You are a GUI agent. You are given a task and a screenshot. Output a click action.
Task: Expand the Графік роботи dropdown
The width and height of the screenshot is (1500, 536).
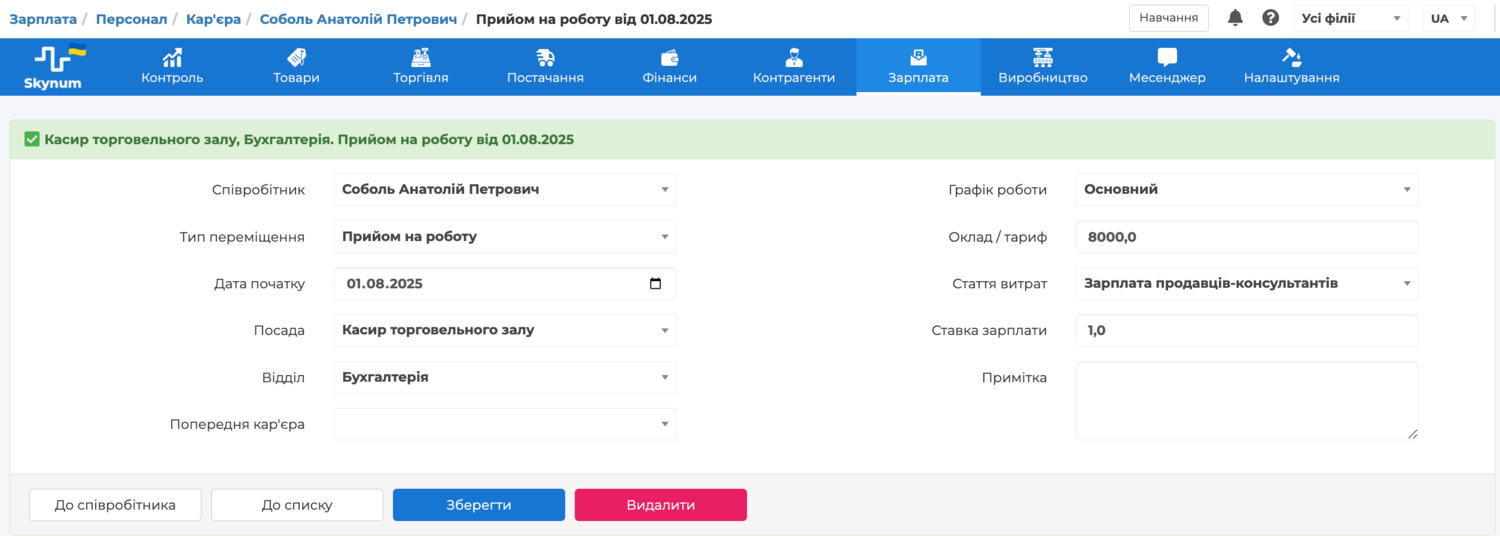point(1407,190)
